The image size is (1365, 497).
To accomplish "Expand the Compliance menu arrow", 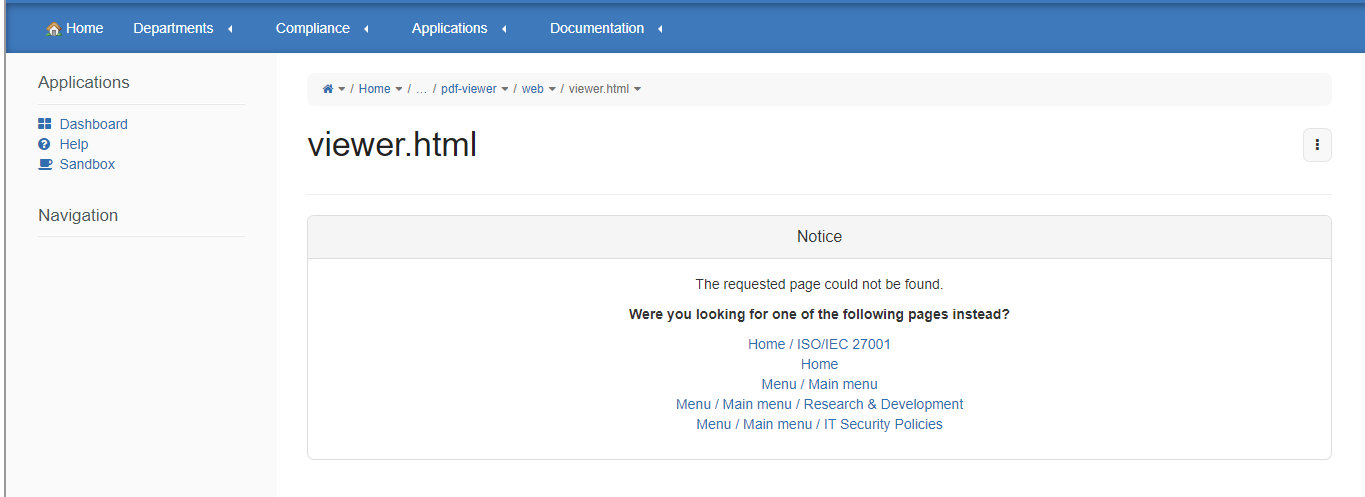I will (x=366, y=29).
